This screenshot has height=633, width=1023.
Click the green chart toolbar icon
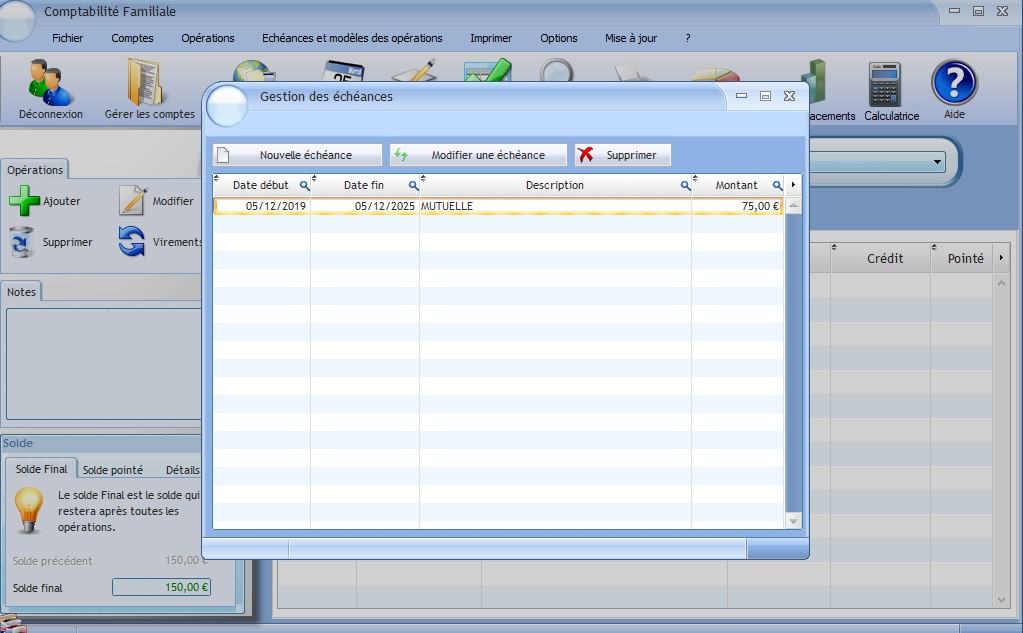click(487, 70)
